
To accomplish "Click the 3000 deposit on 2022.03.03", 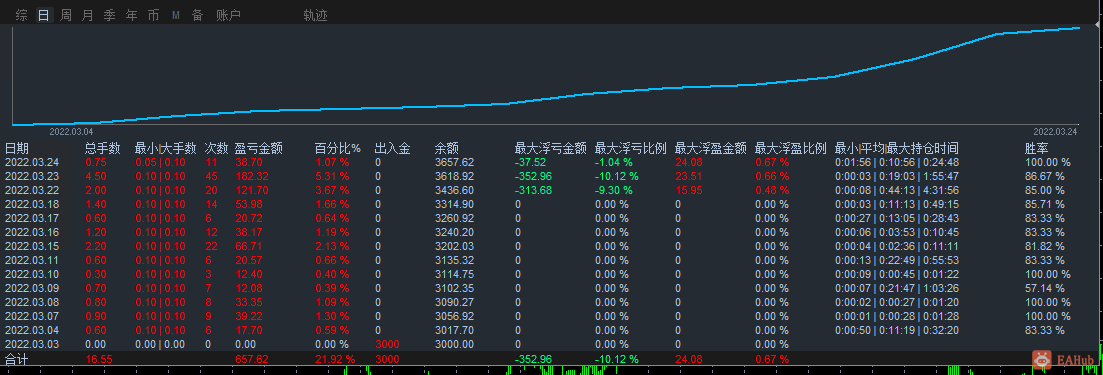I will [x=387, y=344].
